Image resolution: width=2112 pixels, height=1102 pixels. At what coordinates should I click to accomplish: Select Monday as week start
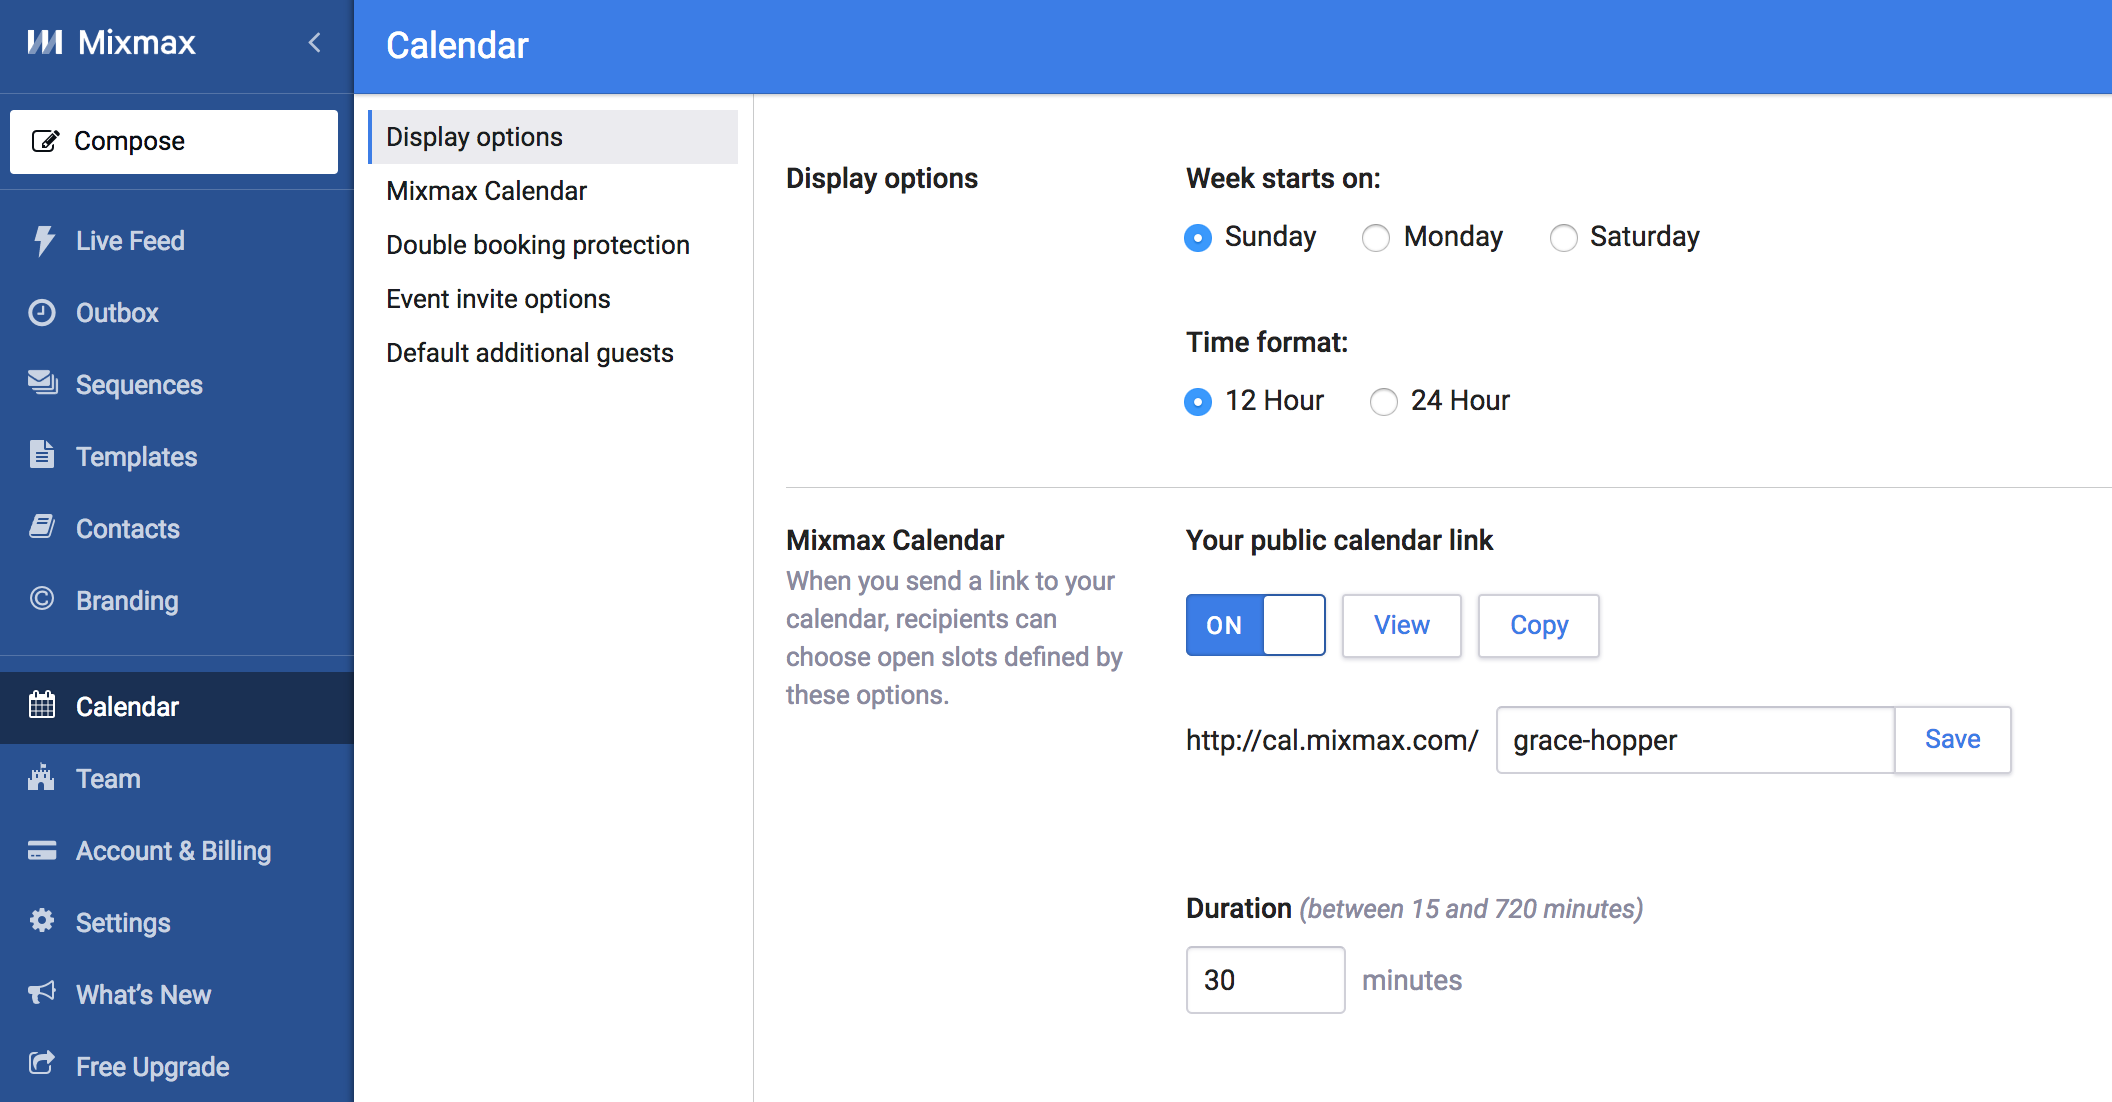(1376, 238)
